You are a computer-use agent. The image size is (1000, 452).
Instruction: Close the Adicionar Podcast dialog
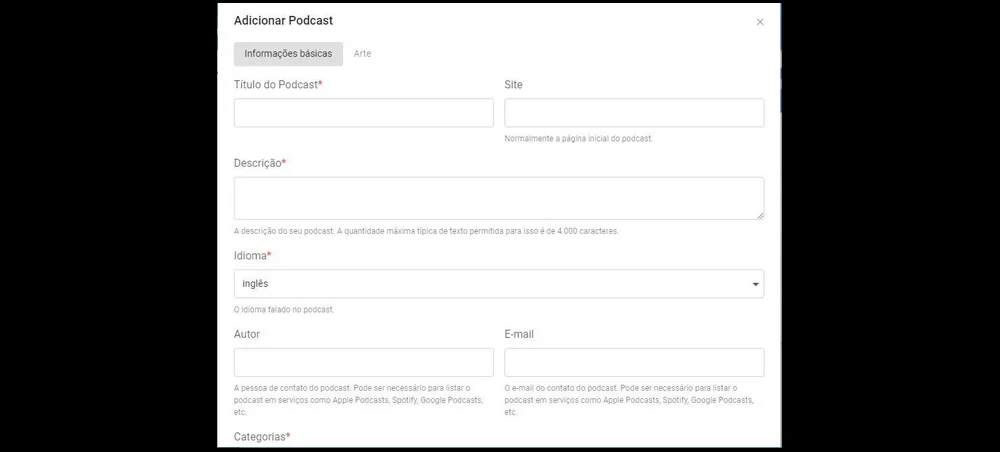pos(760,22)
